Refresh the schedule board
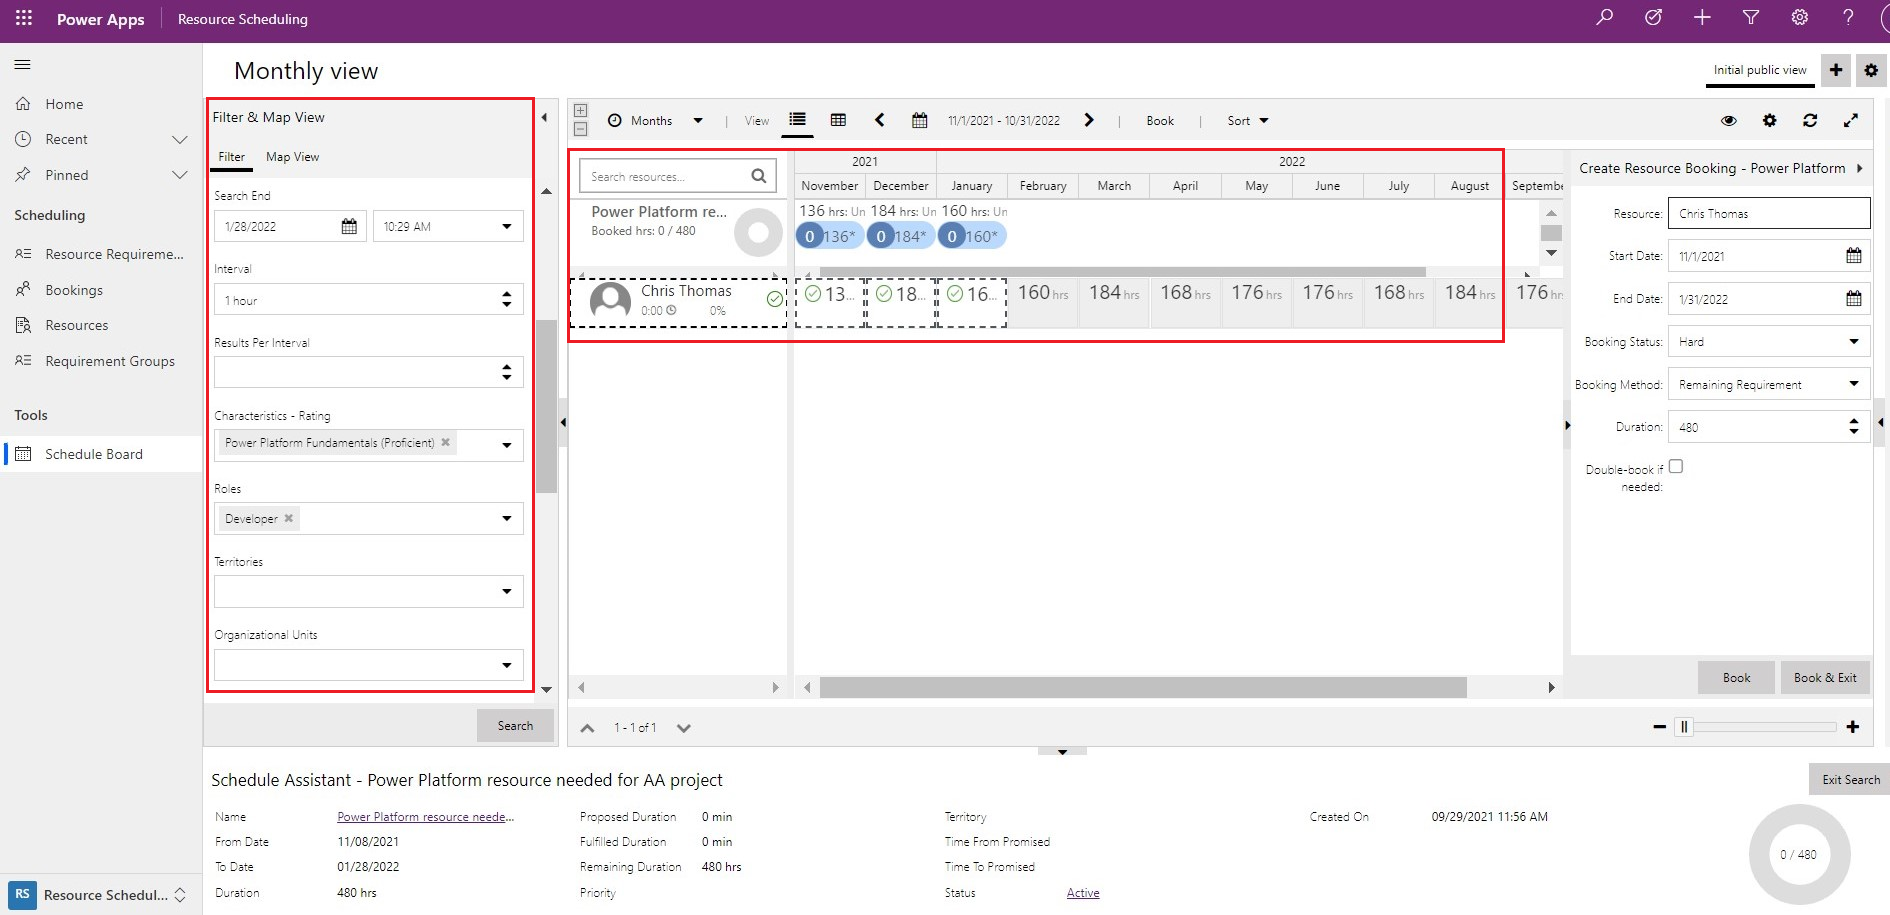Image resolution: width=1890 pixels, height=915 pixels. click(x=1810, y=120)
